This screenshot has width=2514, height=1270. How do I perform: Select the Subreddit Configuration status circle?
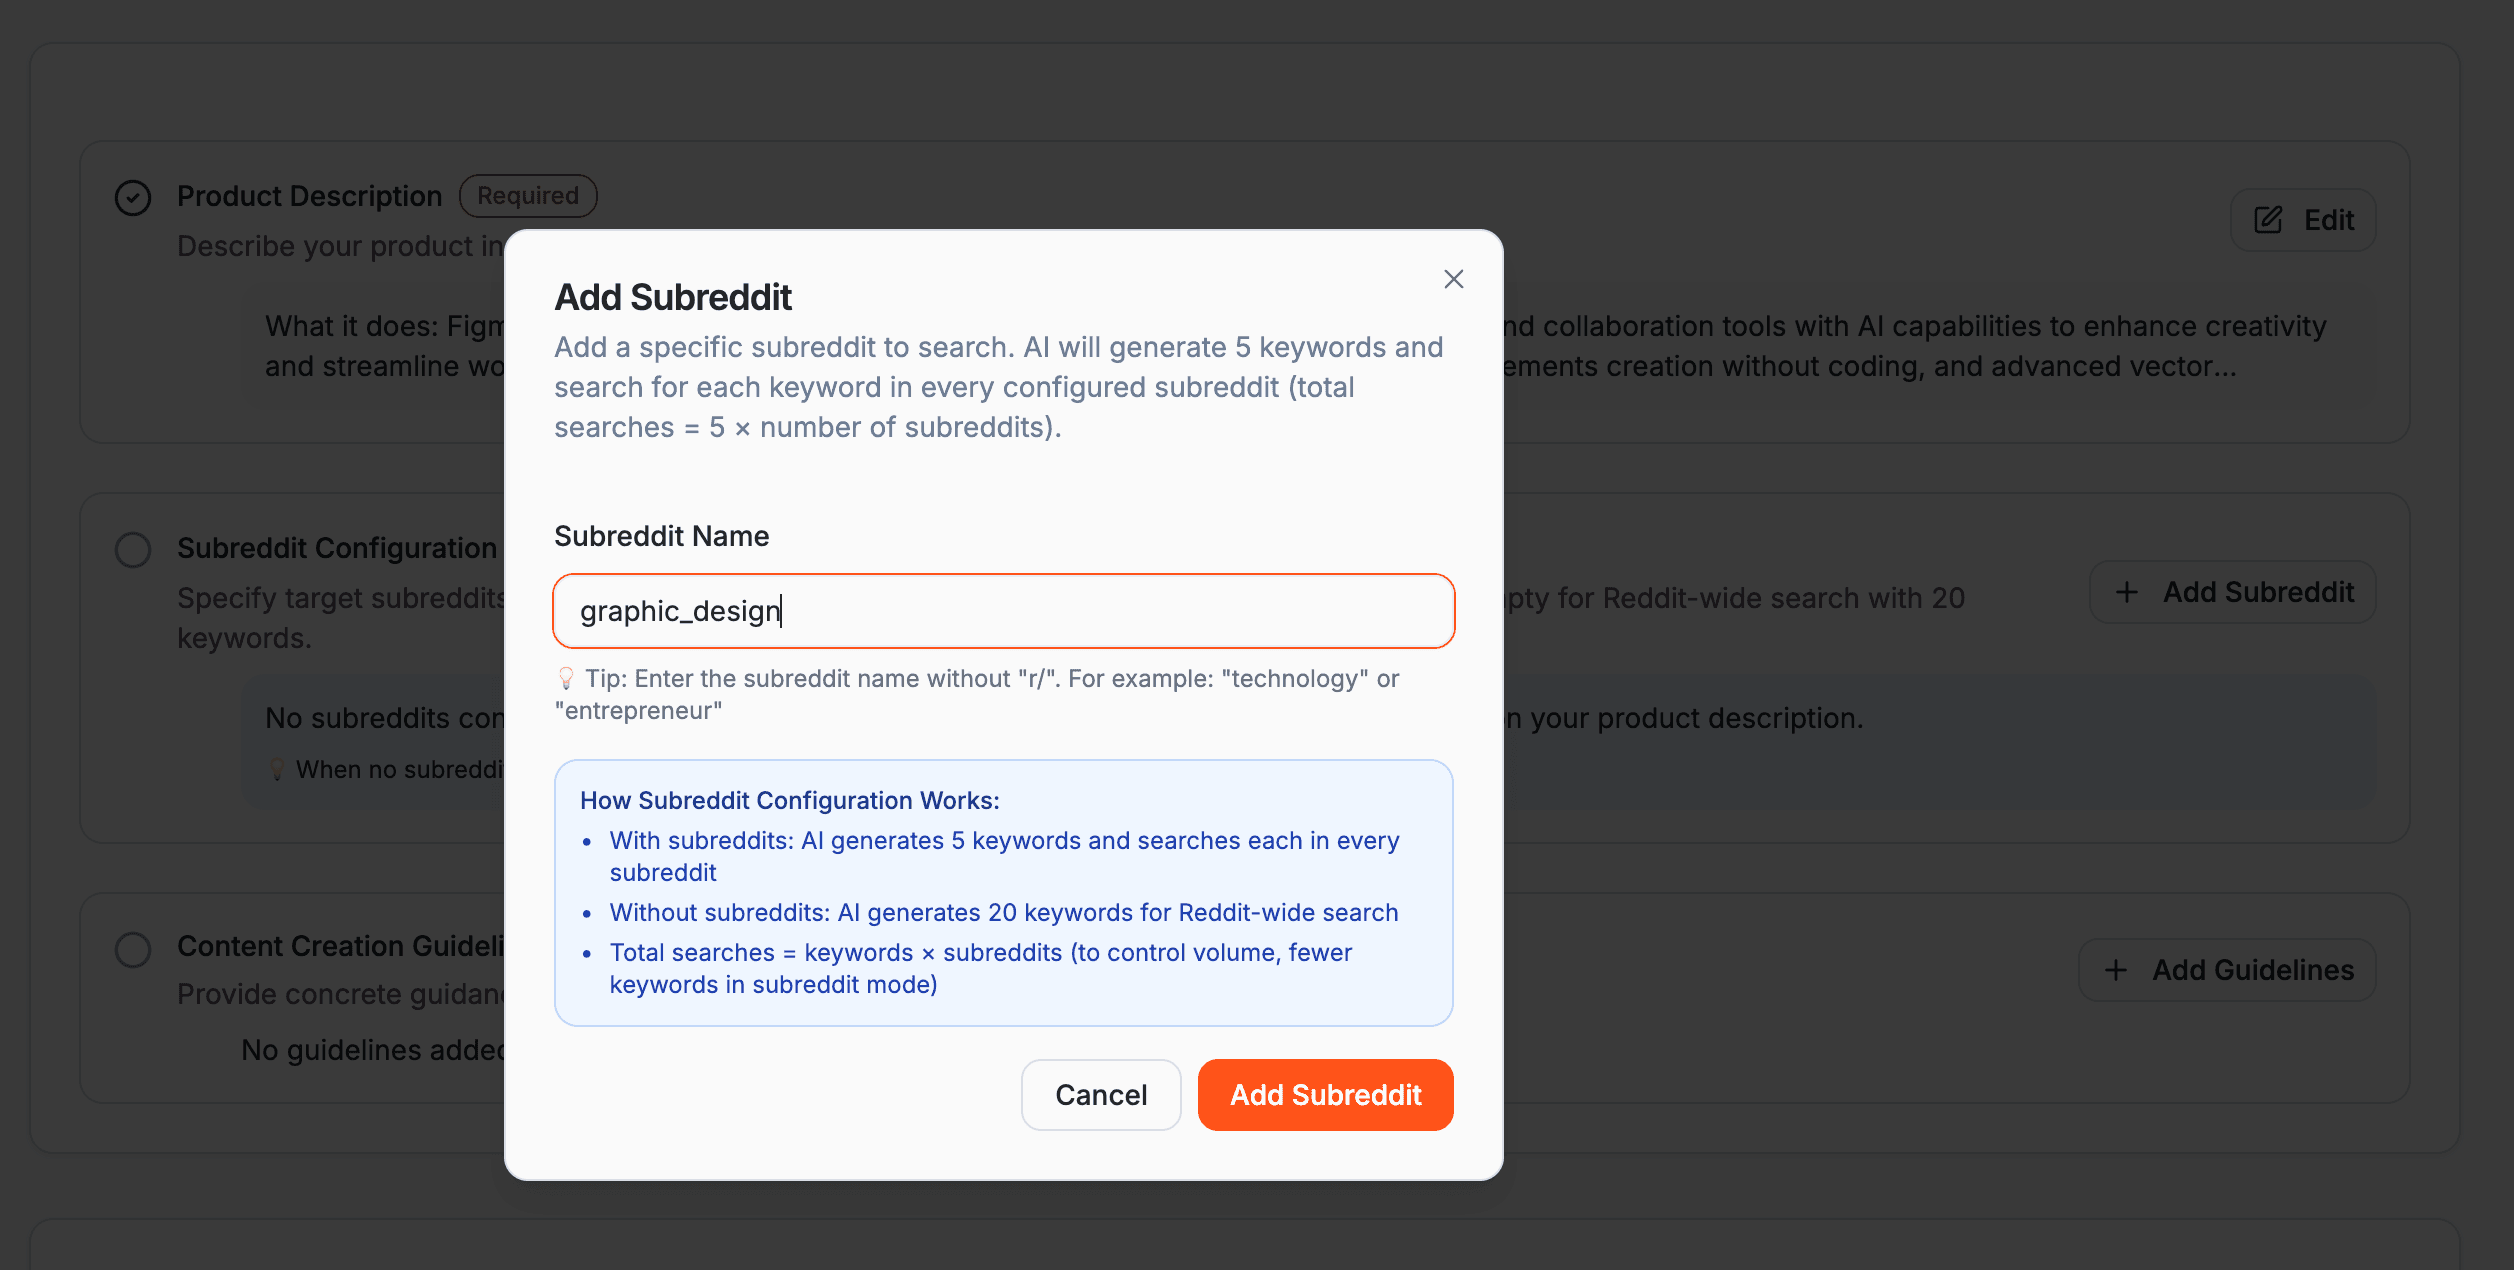coord(132,549)
